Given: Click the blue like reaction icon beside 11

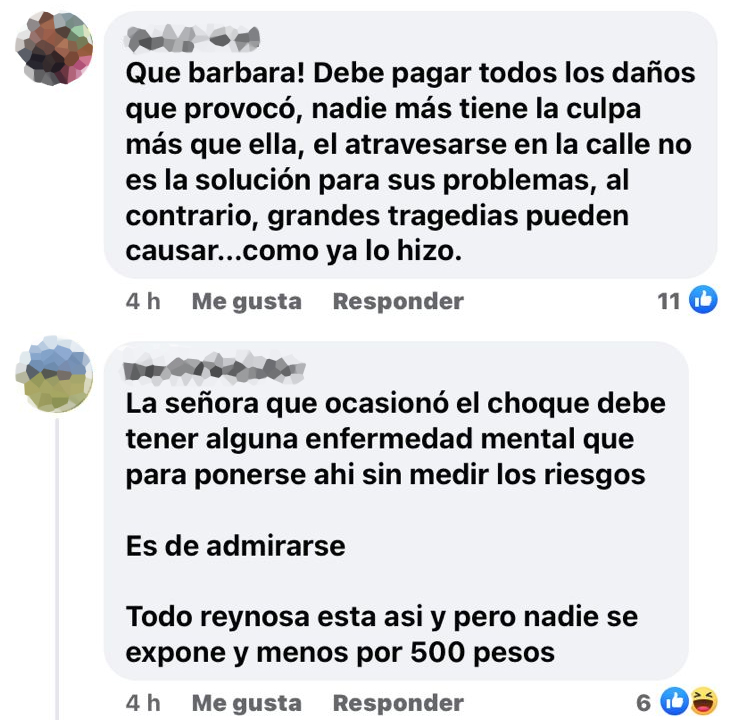Looking at the screenshot, I should [703, 300].
